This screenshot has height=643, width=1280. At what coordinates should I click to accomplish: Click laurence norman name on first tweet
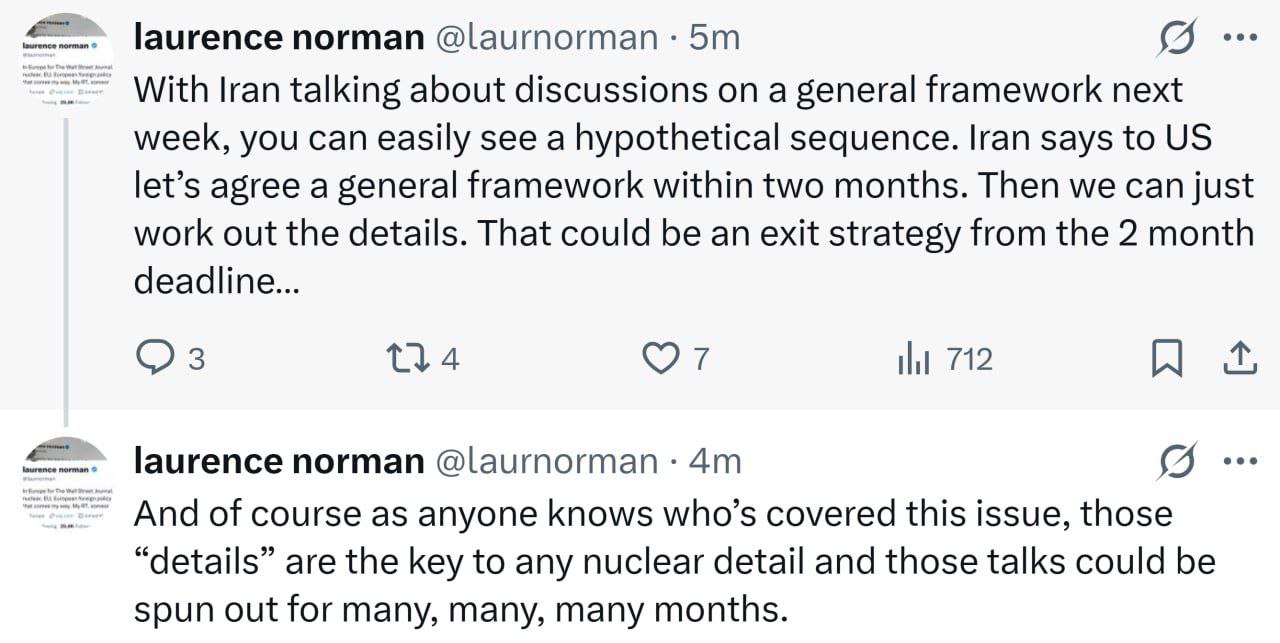(x=279, y=37)
